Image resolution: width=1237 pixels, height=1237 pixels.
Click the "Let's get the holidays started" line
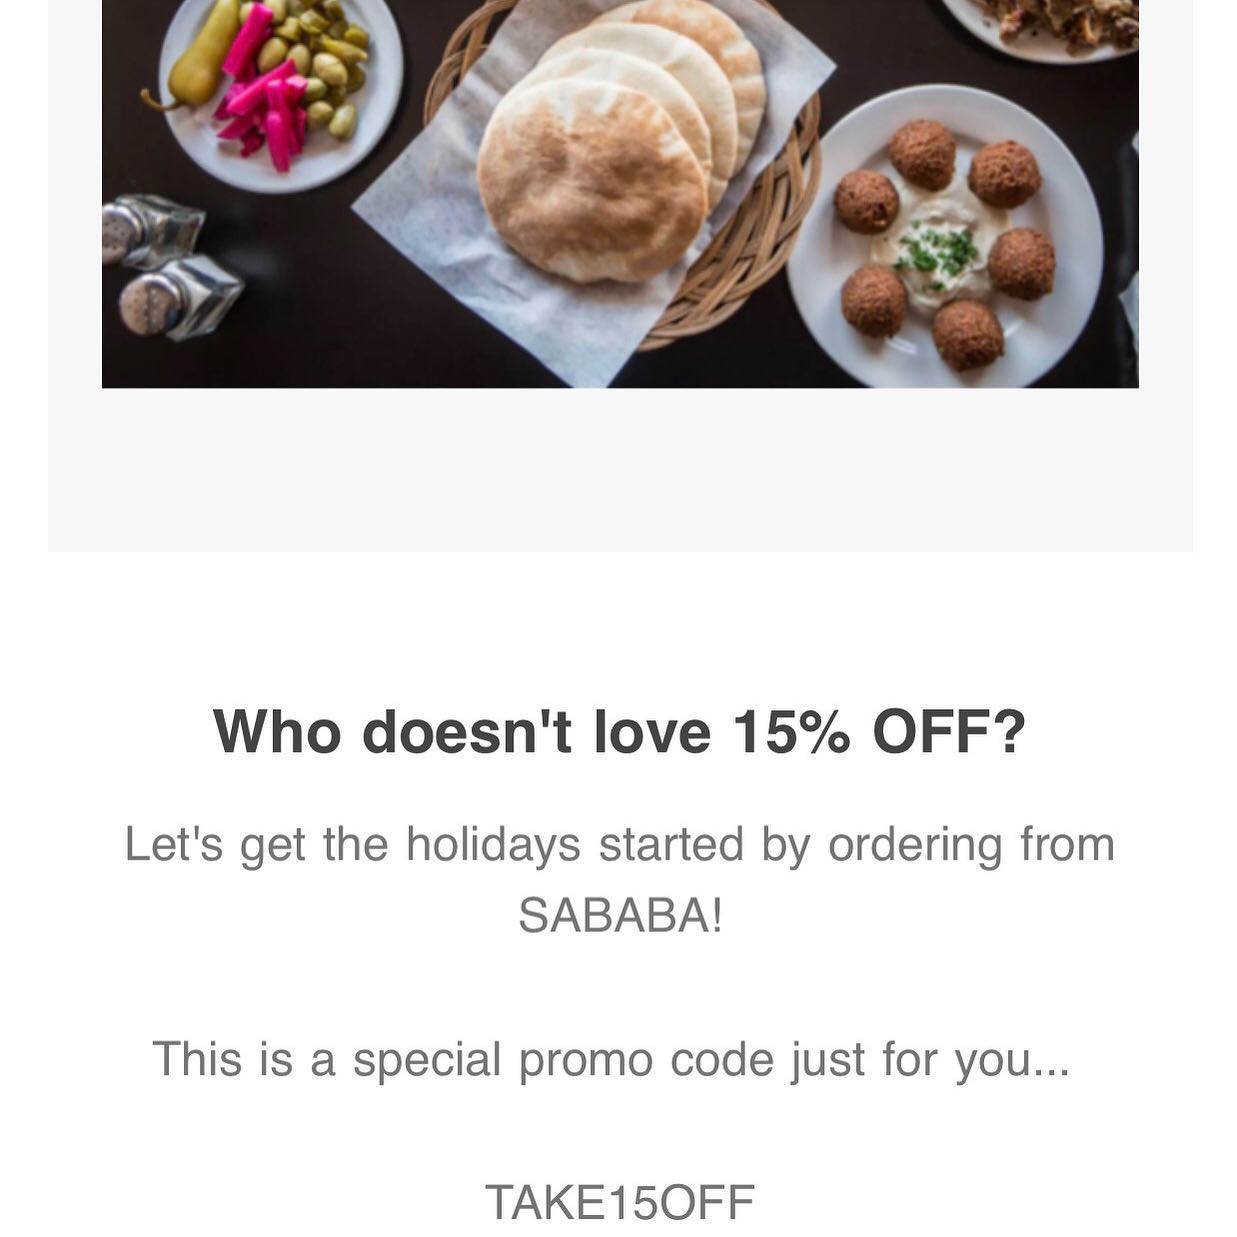(x=619, y=843)
